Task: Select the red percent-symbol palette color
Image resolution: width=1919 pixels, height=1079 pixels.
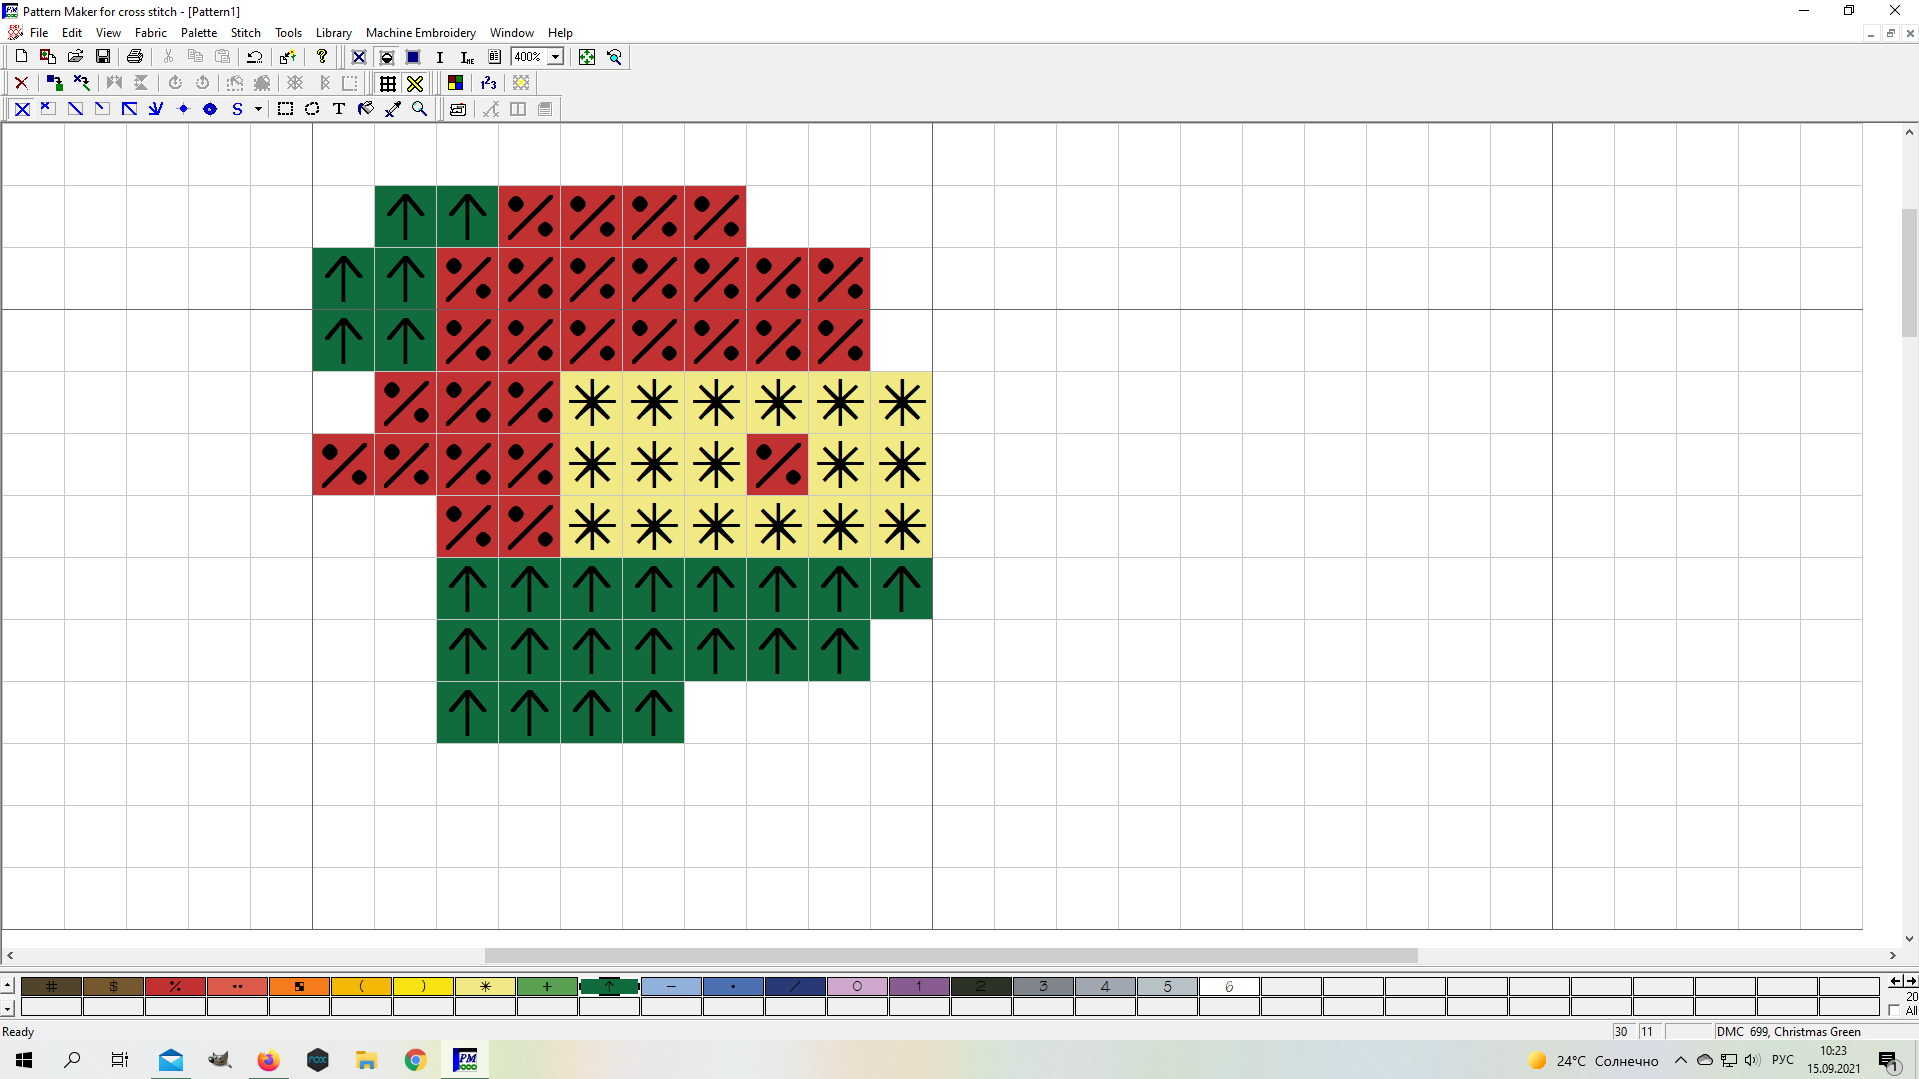Action: [x=175, y=987]
